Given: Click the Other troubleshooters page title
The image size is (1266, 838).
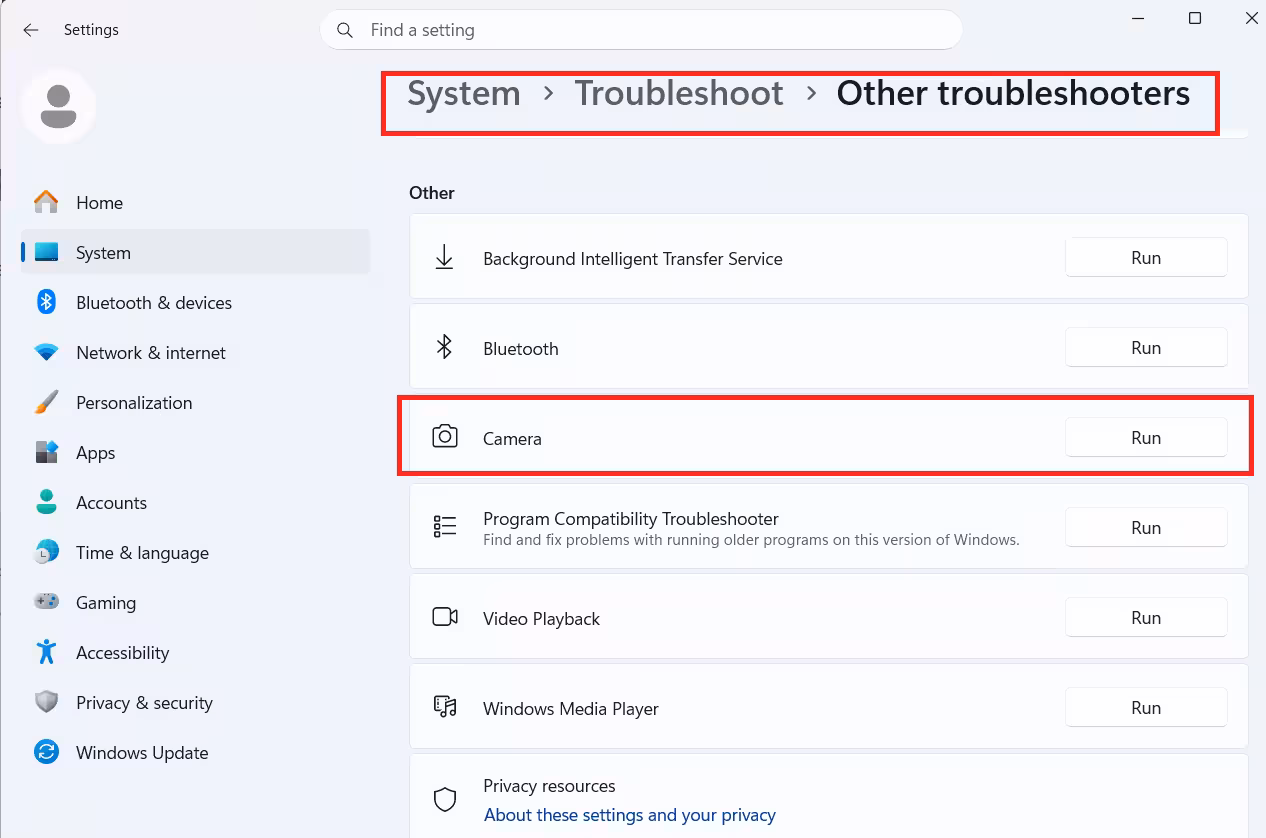Looking at the screenshot, I should tap(1013, 93).
